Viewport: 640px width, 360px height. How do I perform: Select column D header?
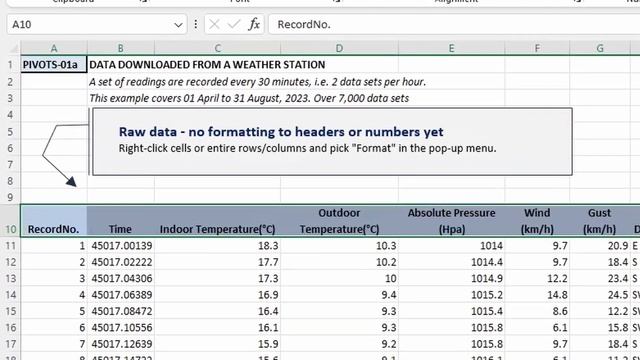click(339, 48)
